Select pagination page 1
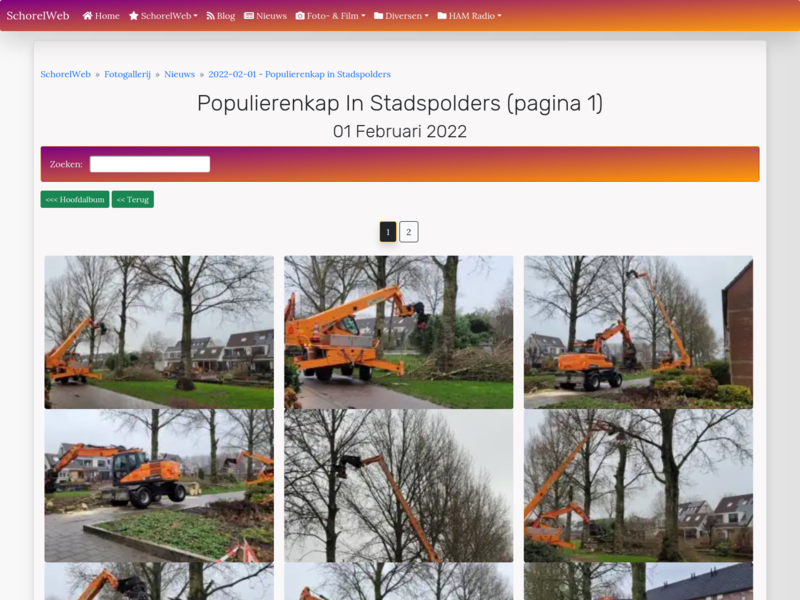 point(388,232)
